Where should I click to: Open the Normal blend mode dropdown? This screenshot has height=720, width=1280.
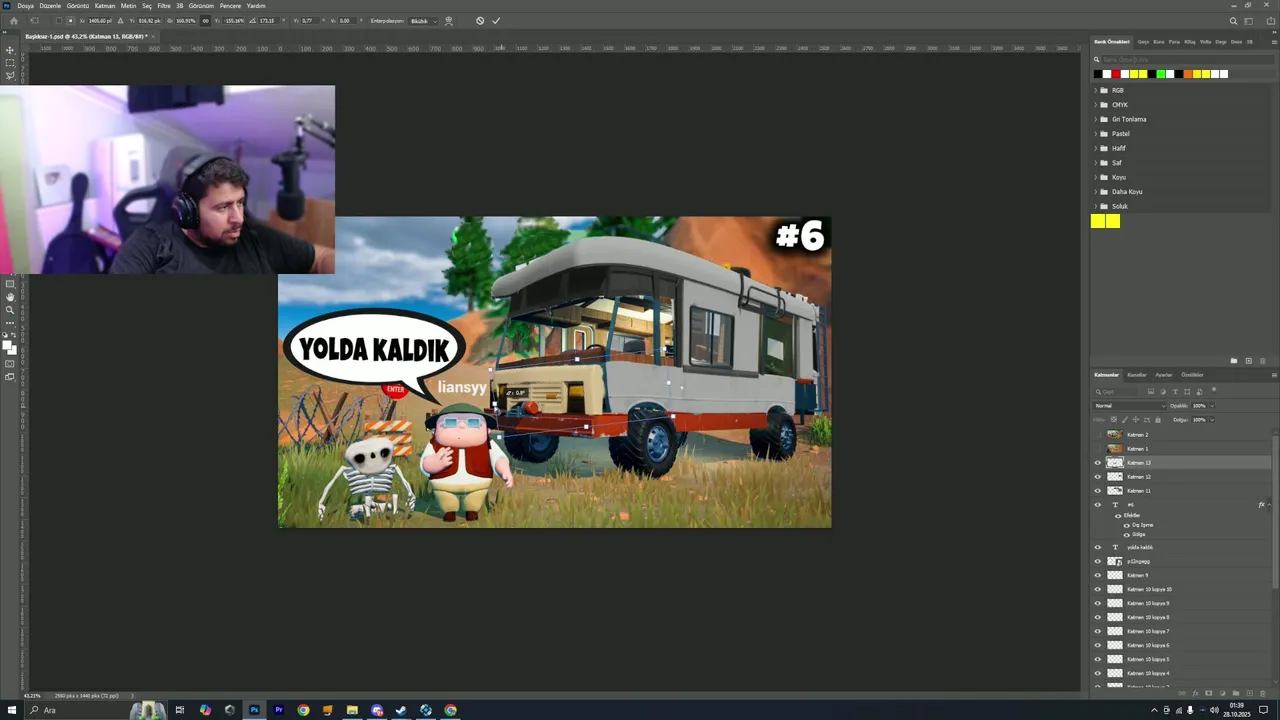click(x=1128, y=405)
